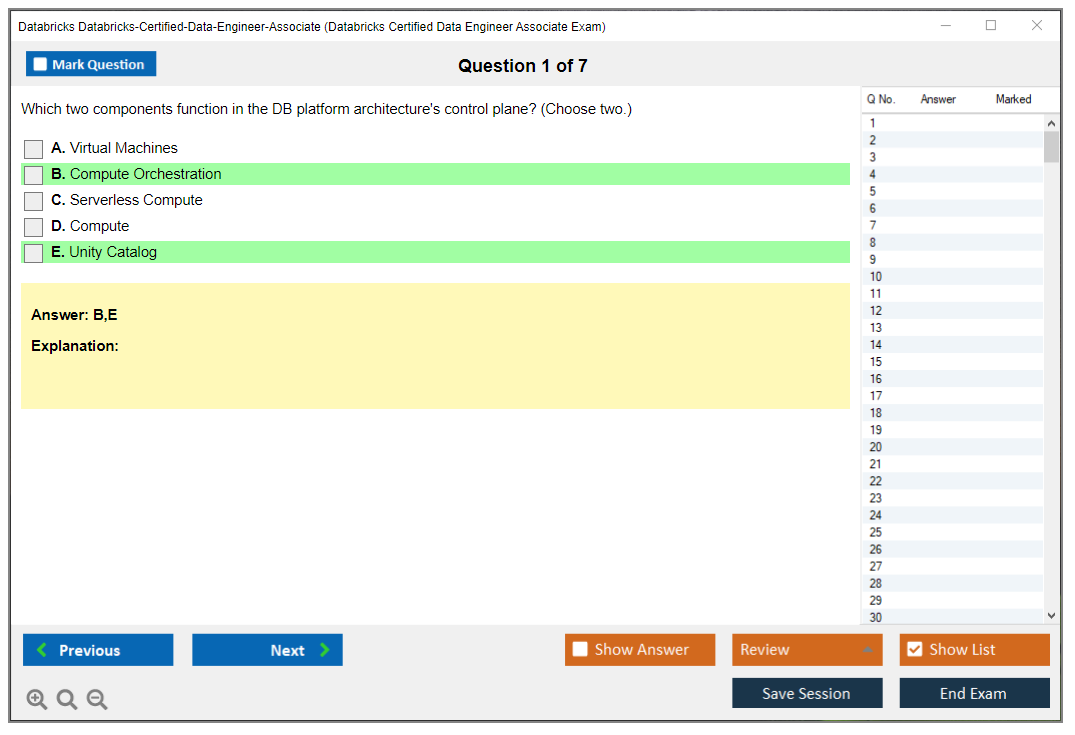Click the white chevron on the Previous button
Screen dimensions: 1075x735
(40, 649)
